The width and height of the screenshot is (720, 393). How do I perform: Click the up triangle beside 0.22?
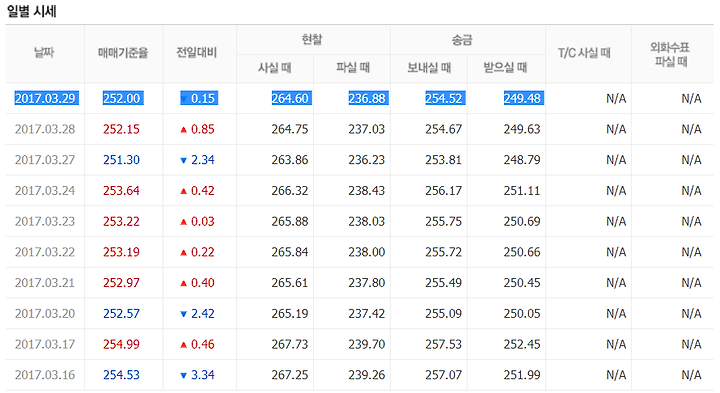click(x=184, y=253)
